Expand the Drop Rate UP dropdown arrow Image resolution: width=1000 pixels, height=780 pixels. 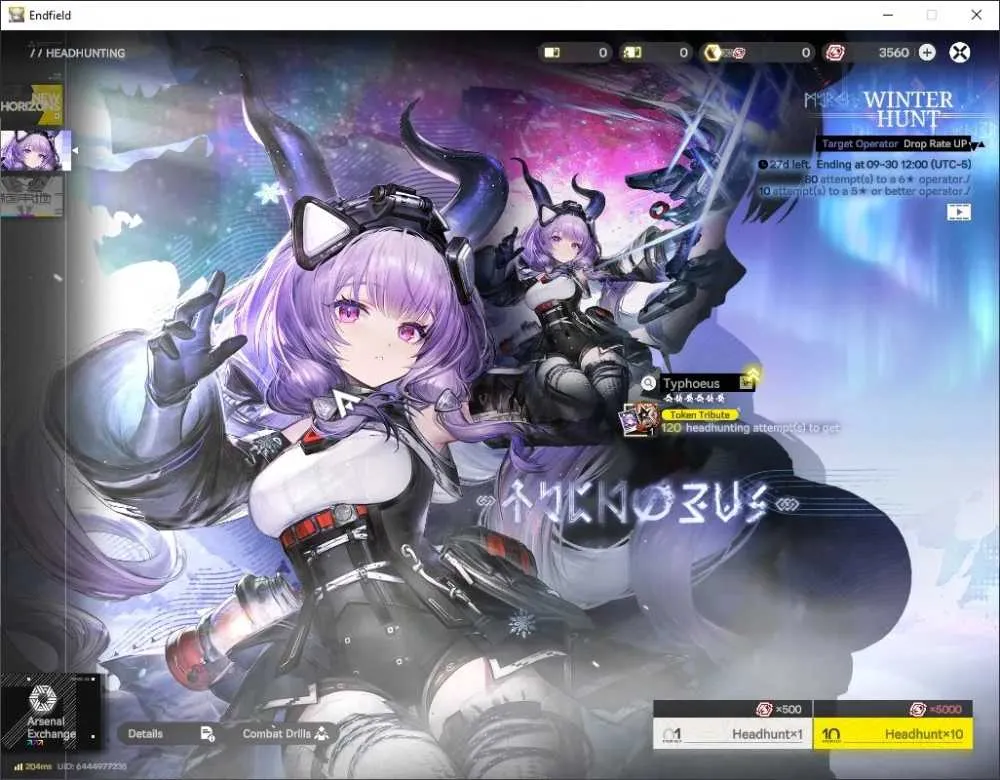978,144
